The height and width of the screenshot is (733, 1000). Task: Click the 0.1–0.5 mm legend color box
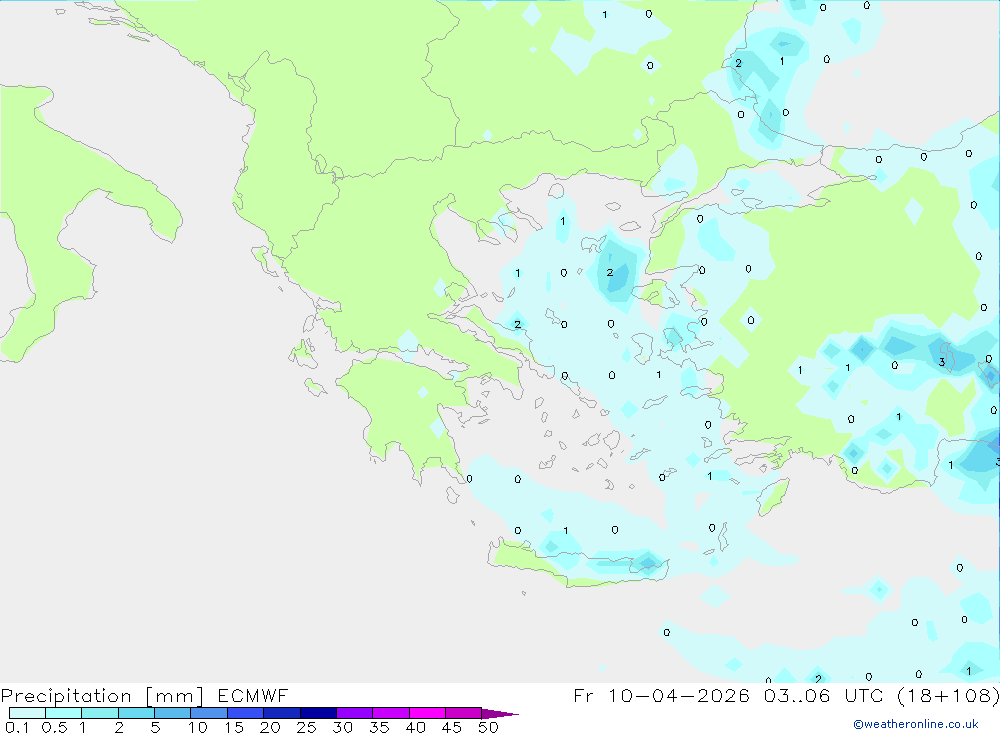click(x=27, y=713)
